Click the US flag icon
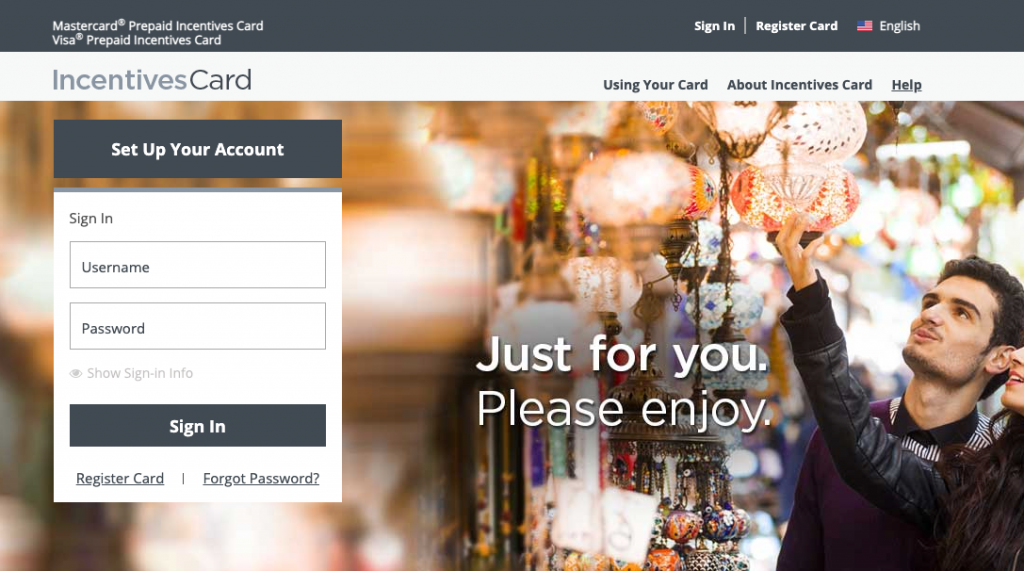 point(864,26)
